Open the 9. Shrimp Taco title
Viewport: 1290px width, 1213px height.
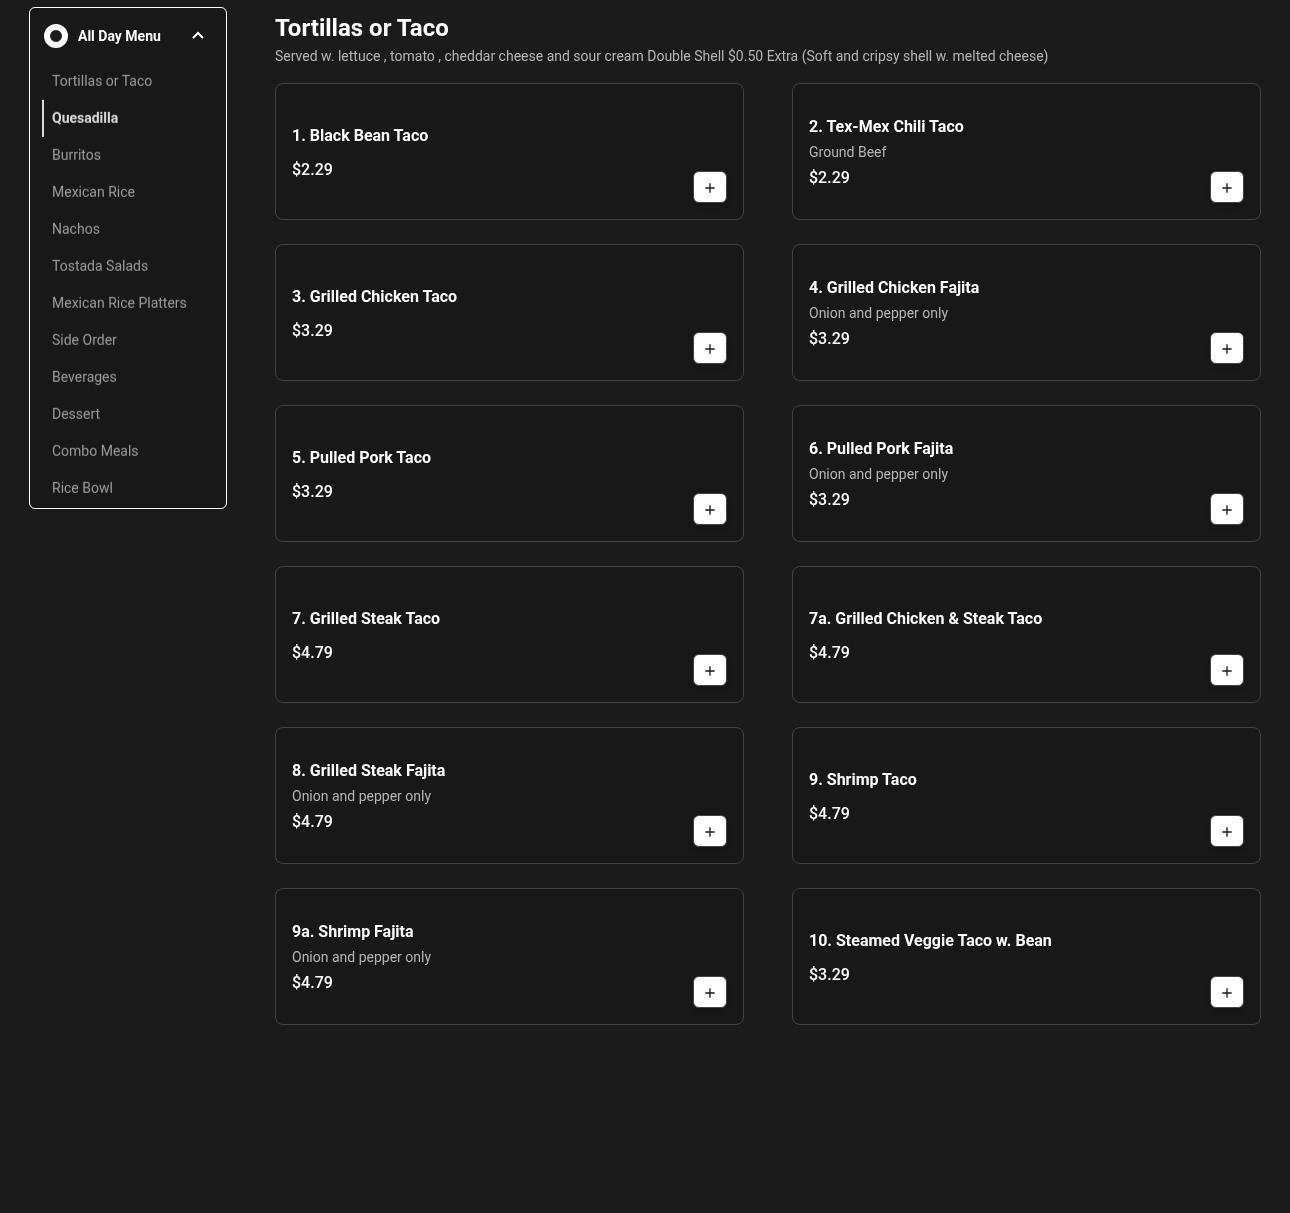(863, 780)
